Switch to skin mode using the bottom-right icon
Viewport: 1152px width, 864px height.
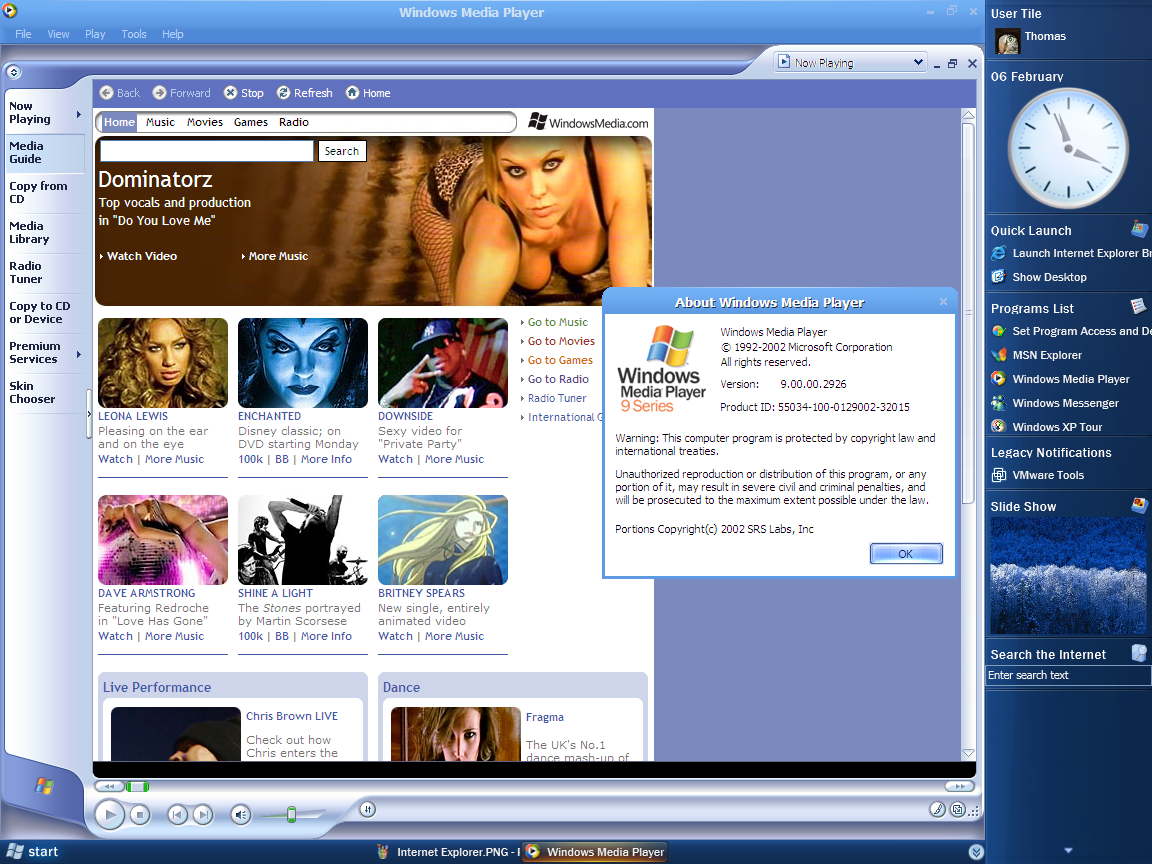(x=958, y=810)
